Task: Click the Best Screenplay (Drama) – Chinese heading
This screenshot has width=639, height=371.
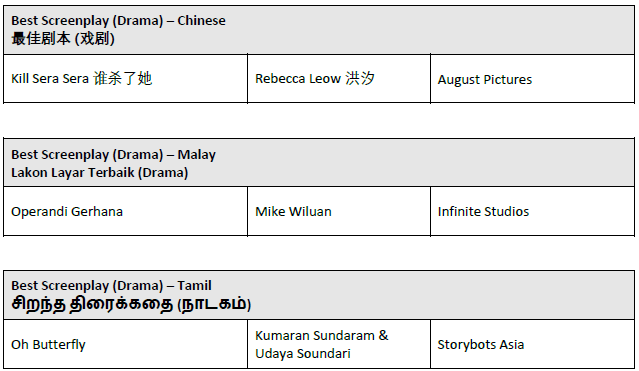Action: [118, 20]
